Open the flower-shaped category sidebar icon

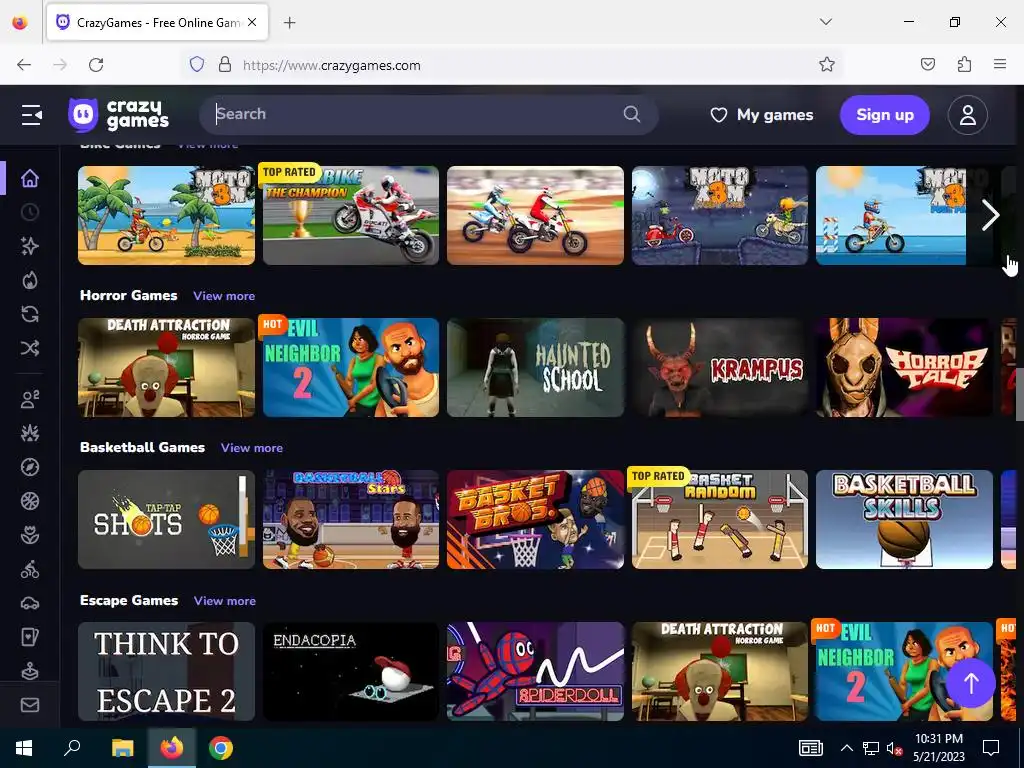pyautogui.click(x=29, y=535)
